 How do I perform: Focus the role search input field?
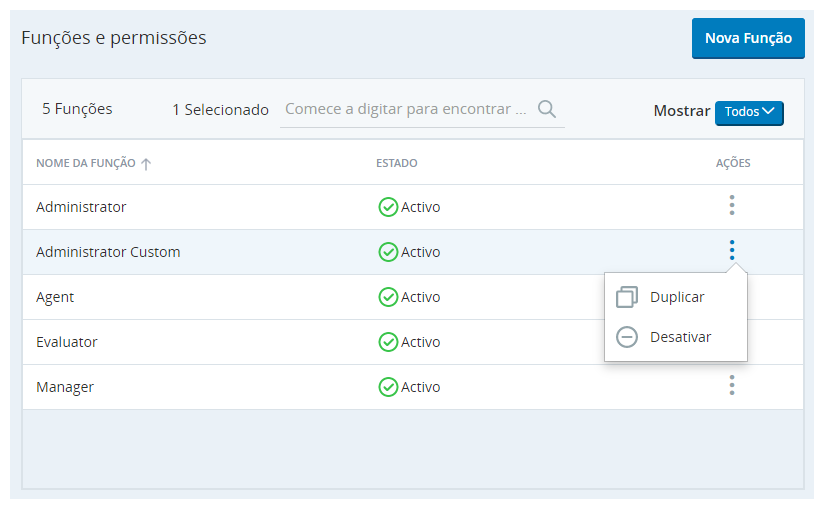(x=406, y=109)
